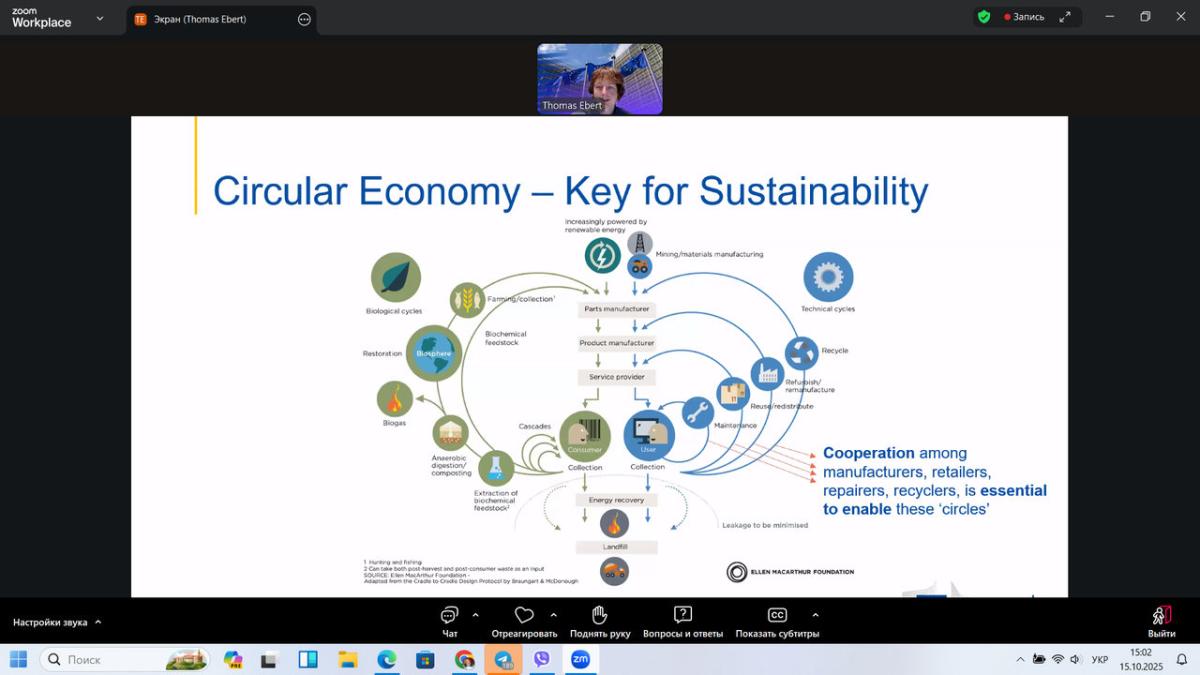Open the Chat panel icon
The width and height of the screenshot is (1200, 675).
[x=449, y=615]
